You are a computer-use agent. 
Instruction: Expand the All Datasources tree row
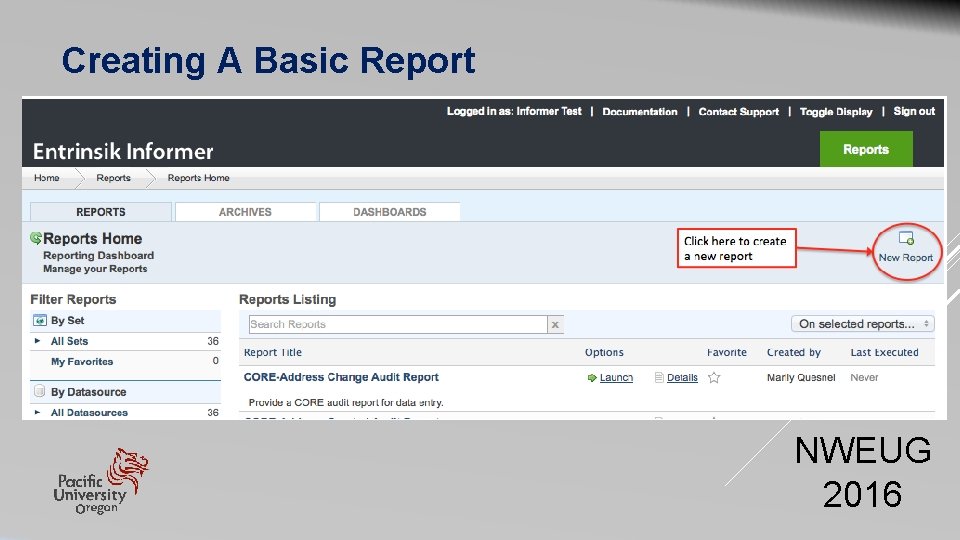coord(38,412)
